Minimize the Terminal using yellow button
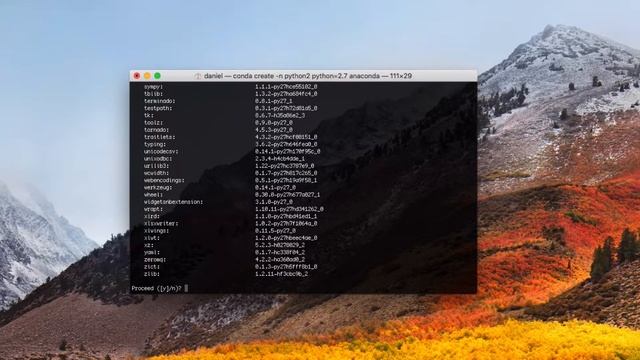The width and height of the screenshot is (640, 360). pos(147,76)
